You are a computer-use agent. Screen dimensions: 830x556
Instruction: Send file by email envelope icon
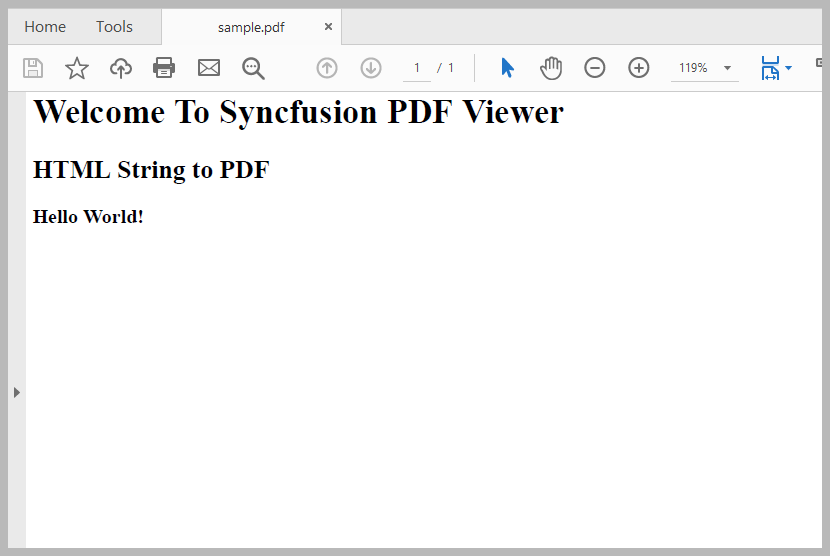209,68
